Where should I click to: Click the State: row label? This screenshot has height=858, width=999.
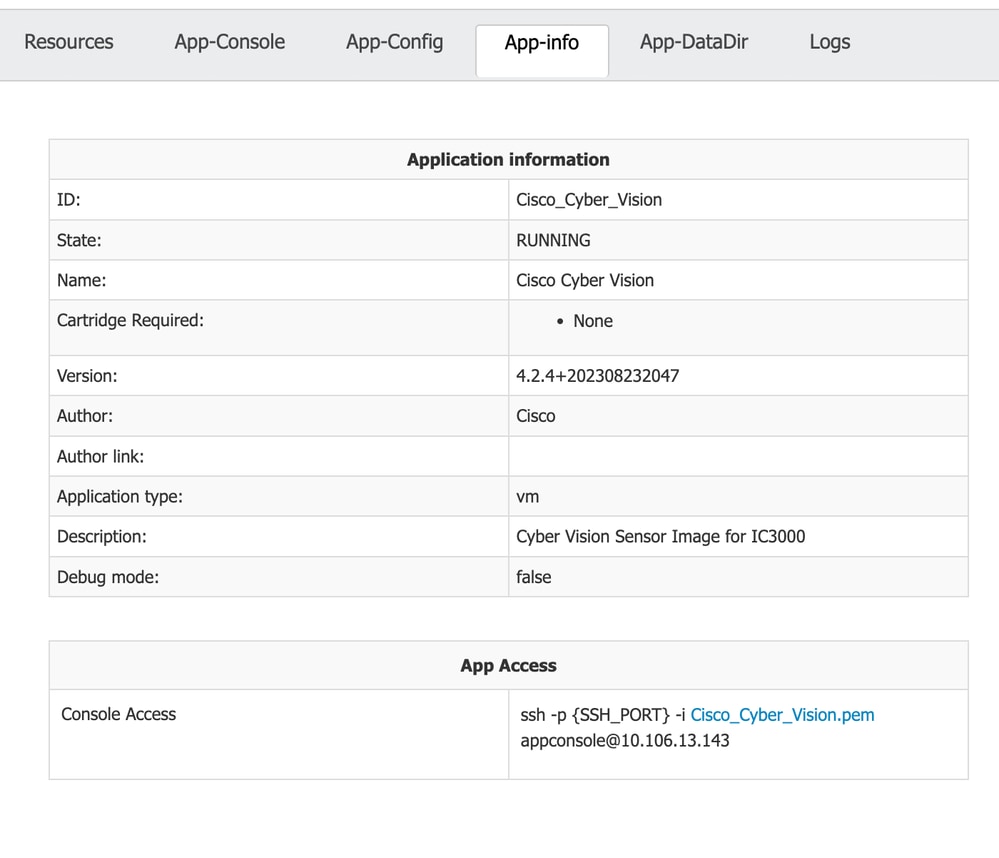[x=79, y=240]
